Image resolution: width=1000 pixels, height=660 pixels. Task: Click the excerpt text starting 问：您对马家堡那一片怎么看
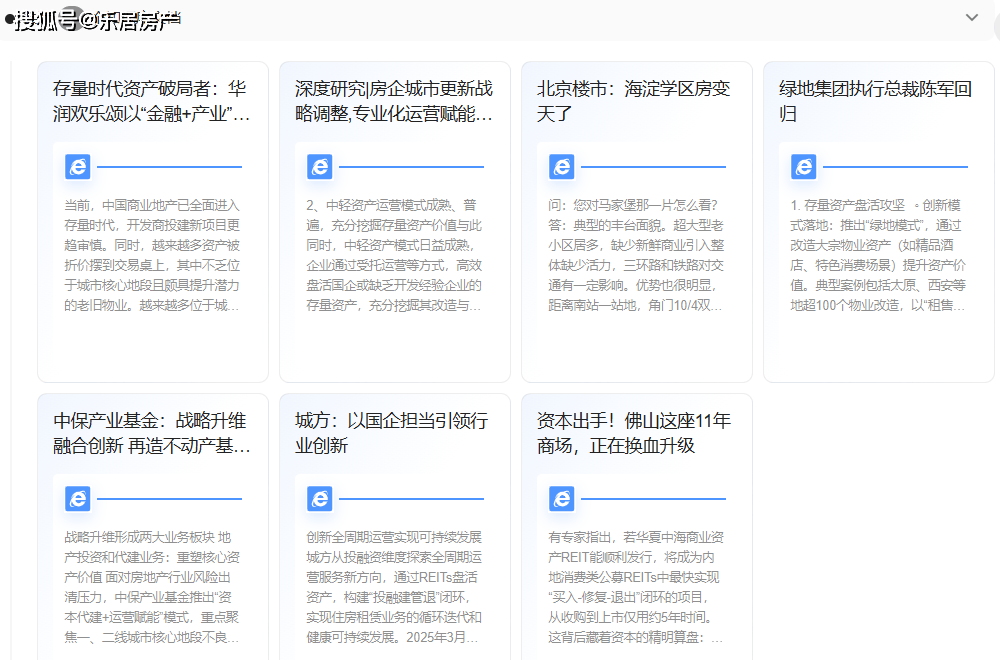tap(636, 255)
